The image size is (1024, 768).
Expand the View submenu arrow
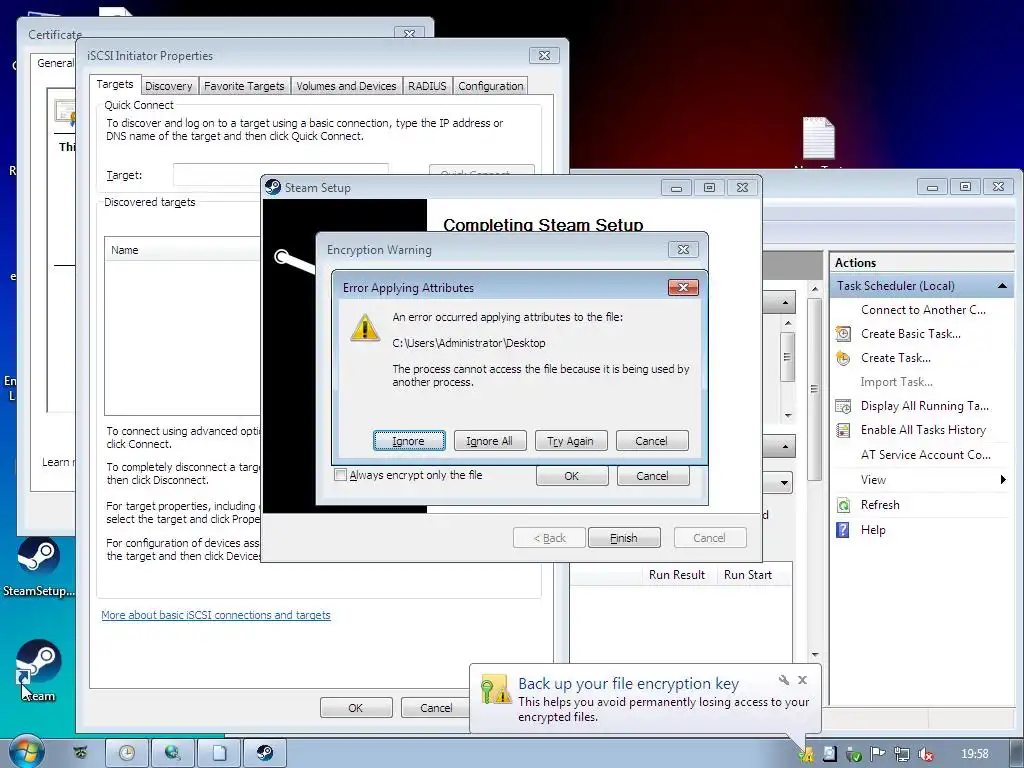point(1002,480)
